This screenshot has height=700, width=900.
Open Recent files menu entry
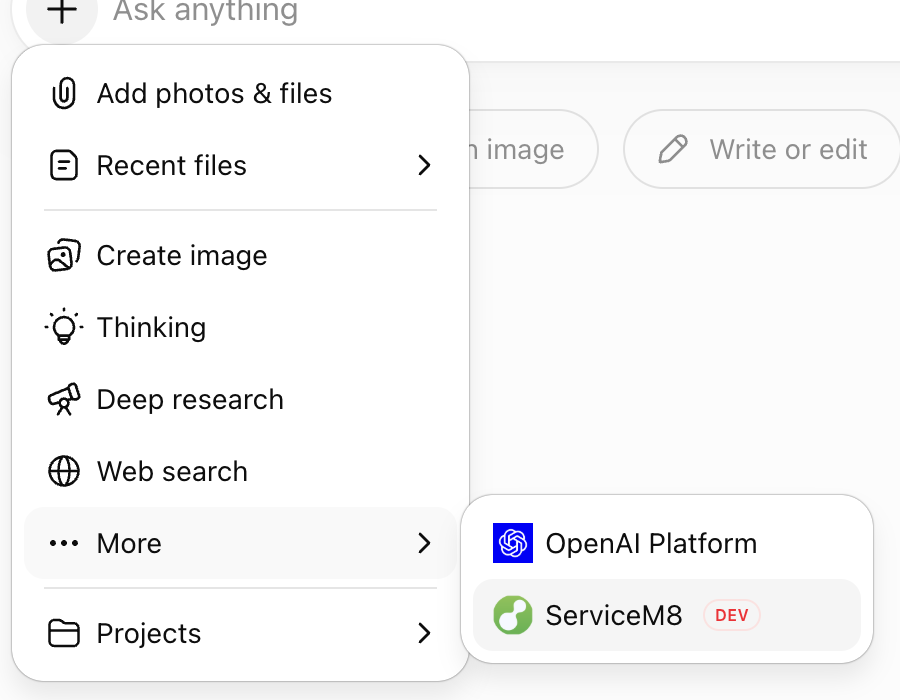tap(240, 165)
